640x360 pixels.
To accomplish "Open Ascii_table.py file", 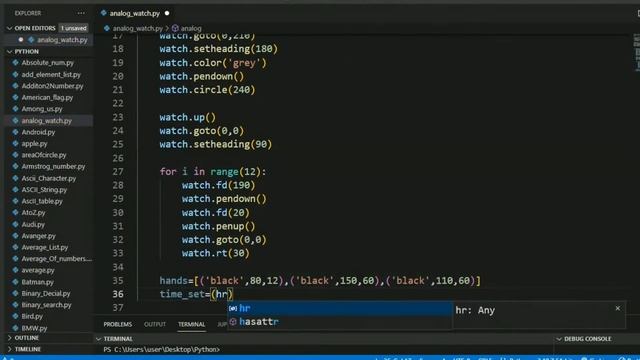I will tap(42, 201).
